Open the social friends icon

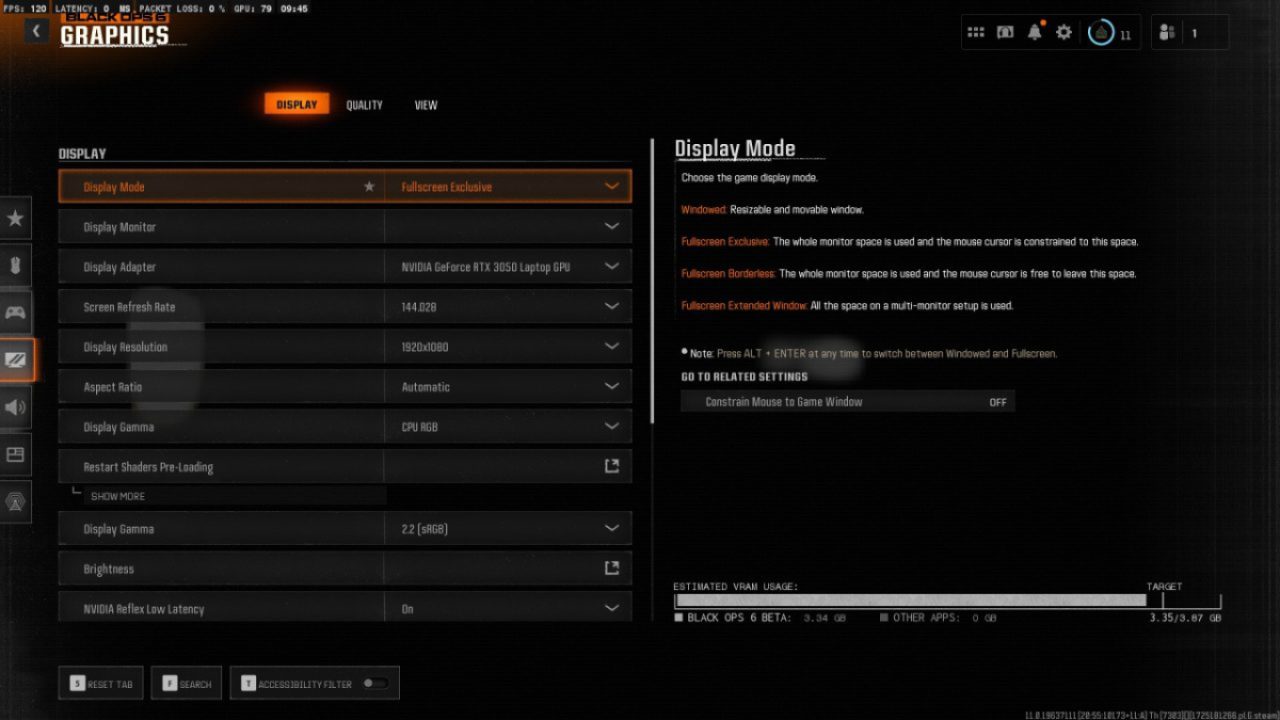point(1167,33)
